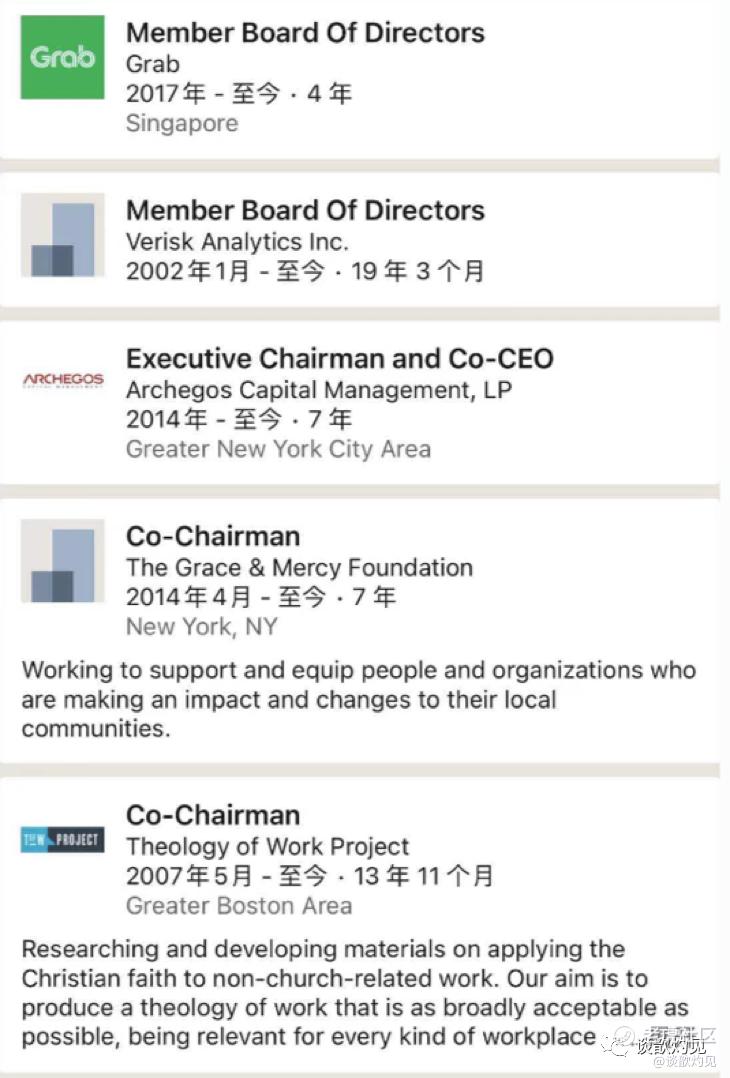Open Archegos Capital Management, LP link
This screenshot has width=730, height=1078.
pyautogui.click(x=319, y=390)
